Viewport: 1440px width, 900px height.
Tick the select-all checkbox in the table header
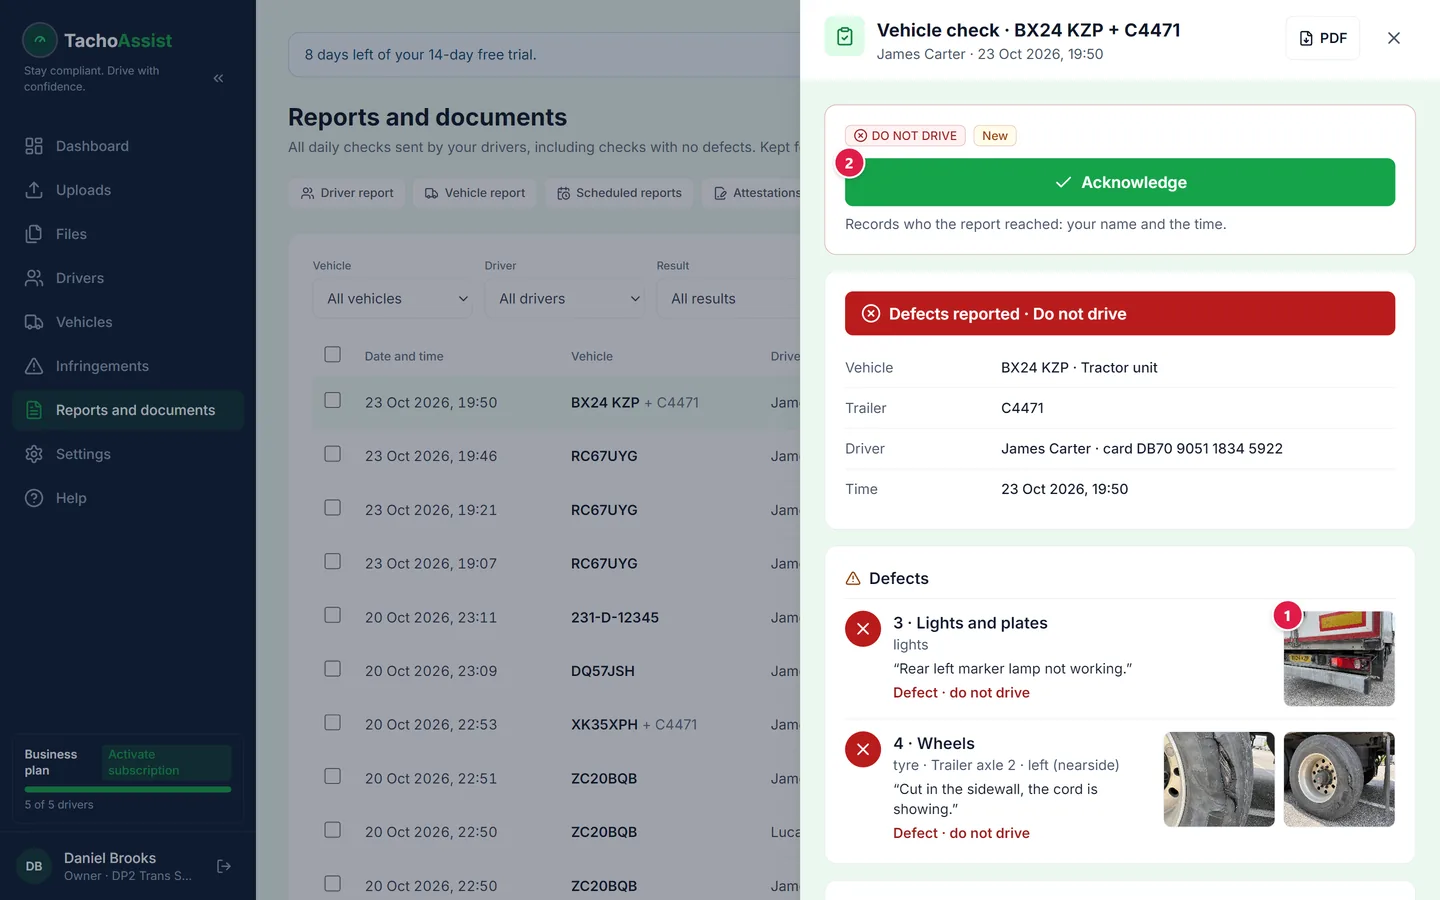click(x=333, y=354)
